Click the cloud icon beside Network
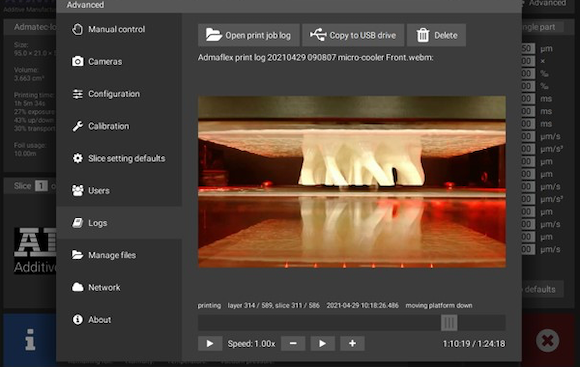 (x=77, y=287)
